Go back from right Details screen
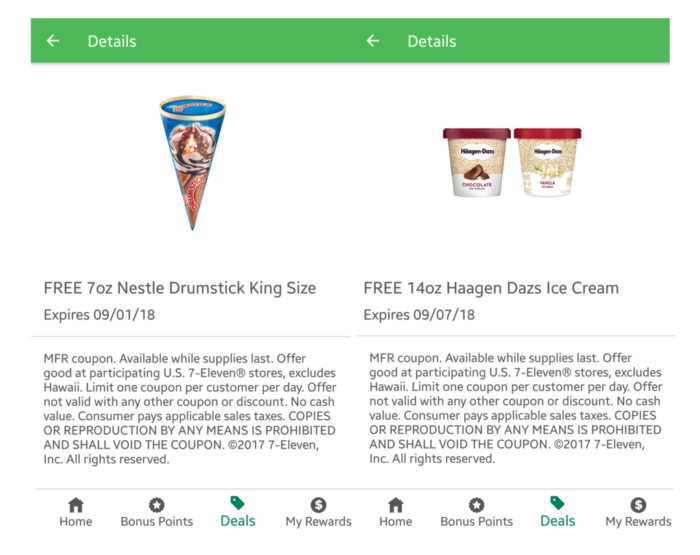The image size is (700, 555). [373, 41]
